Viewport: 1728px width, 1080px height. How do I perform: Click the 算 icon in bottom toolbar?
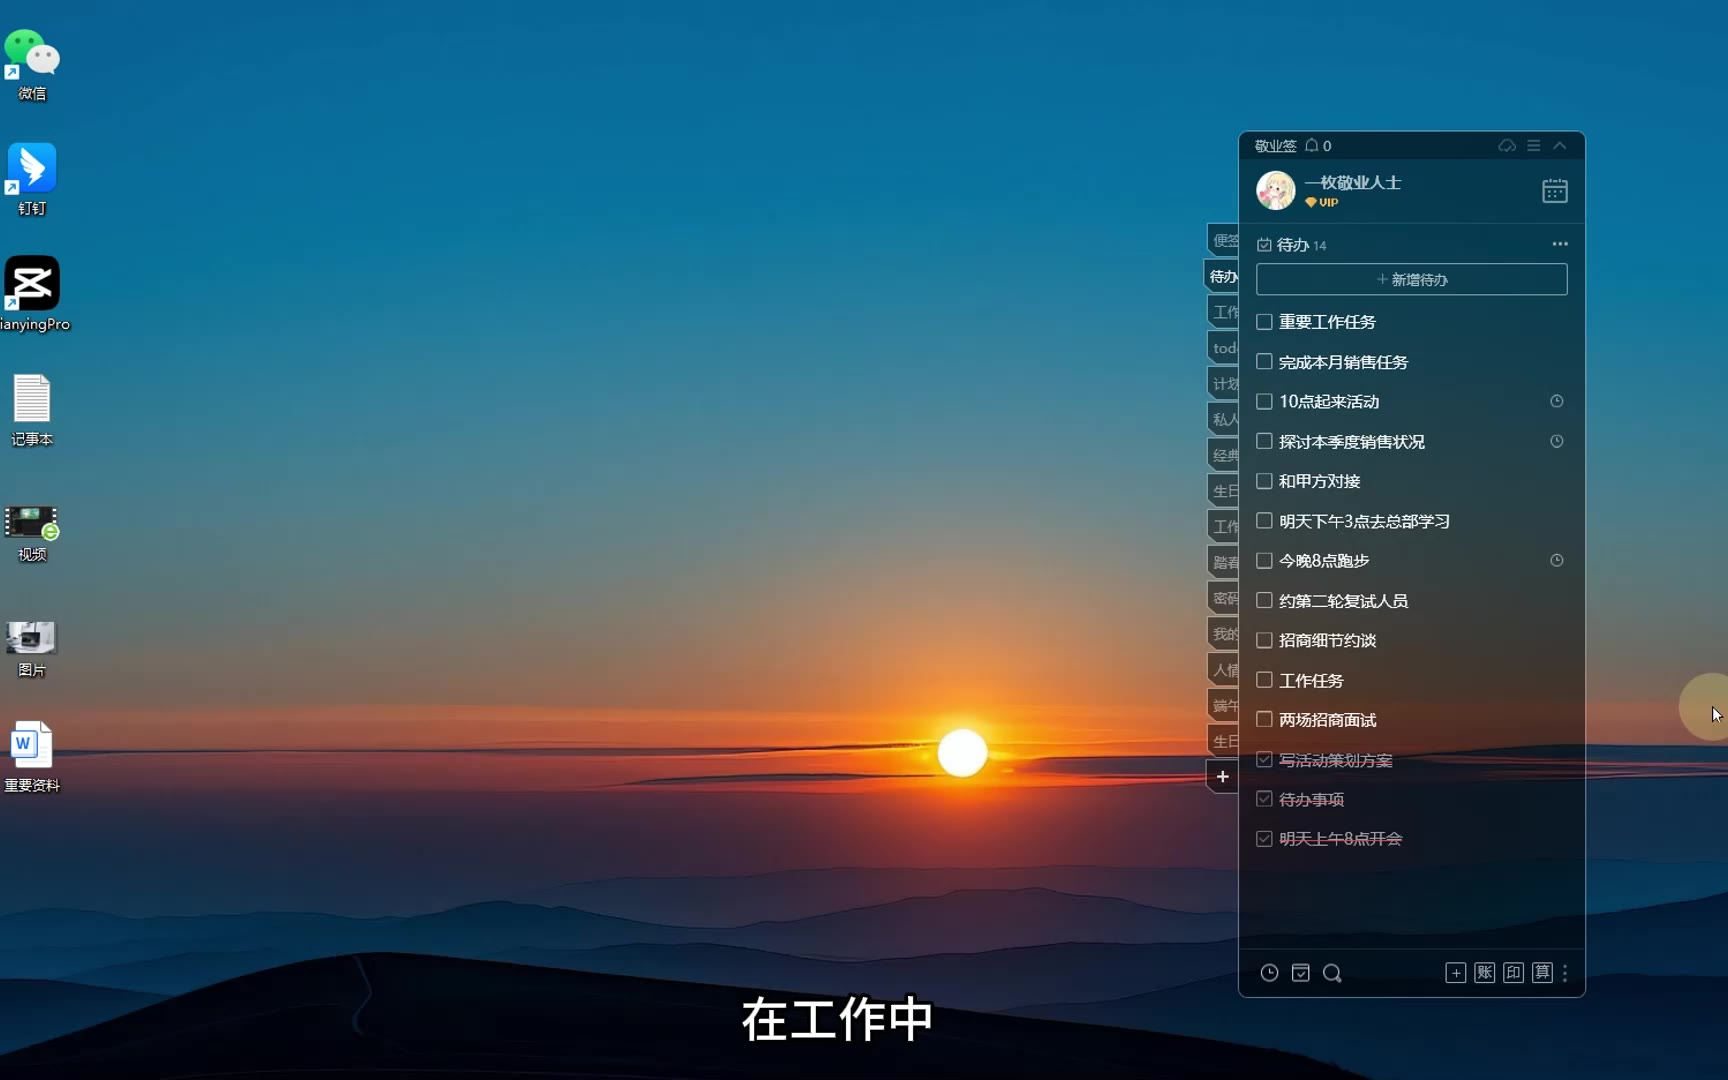tap(1542, 973)
